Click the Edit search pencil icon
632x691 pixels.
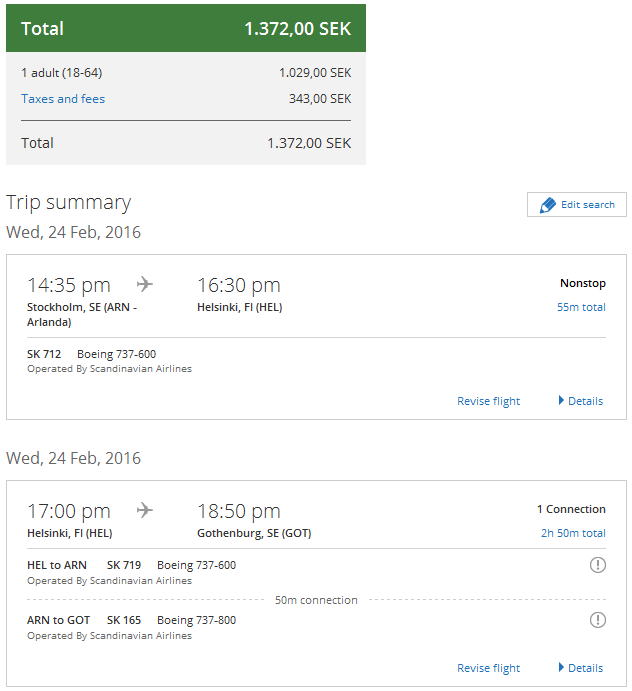(x=547, y=205)
